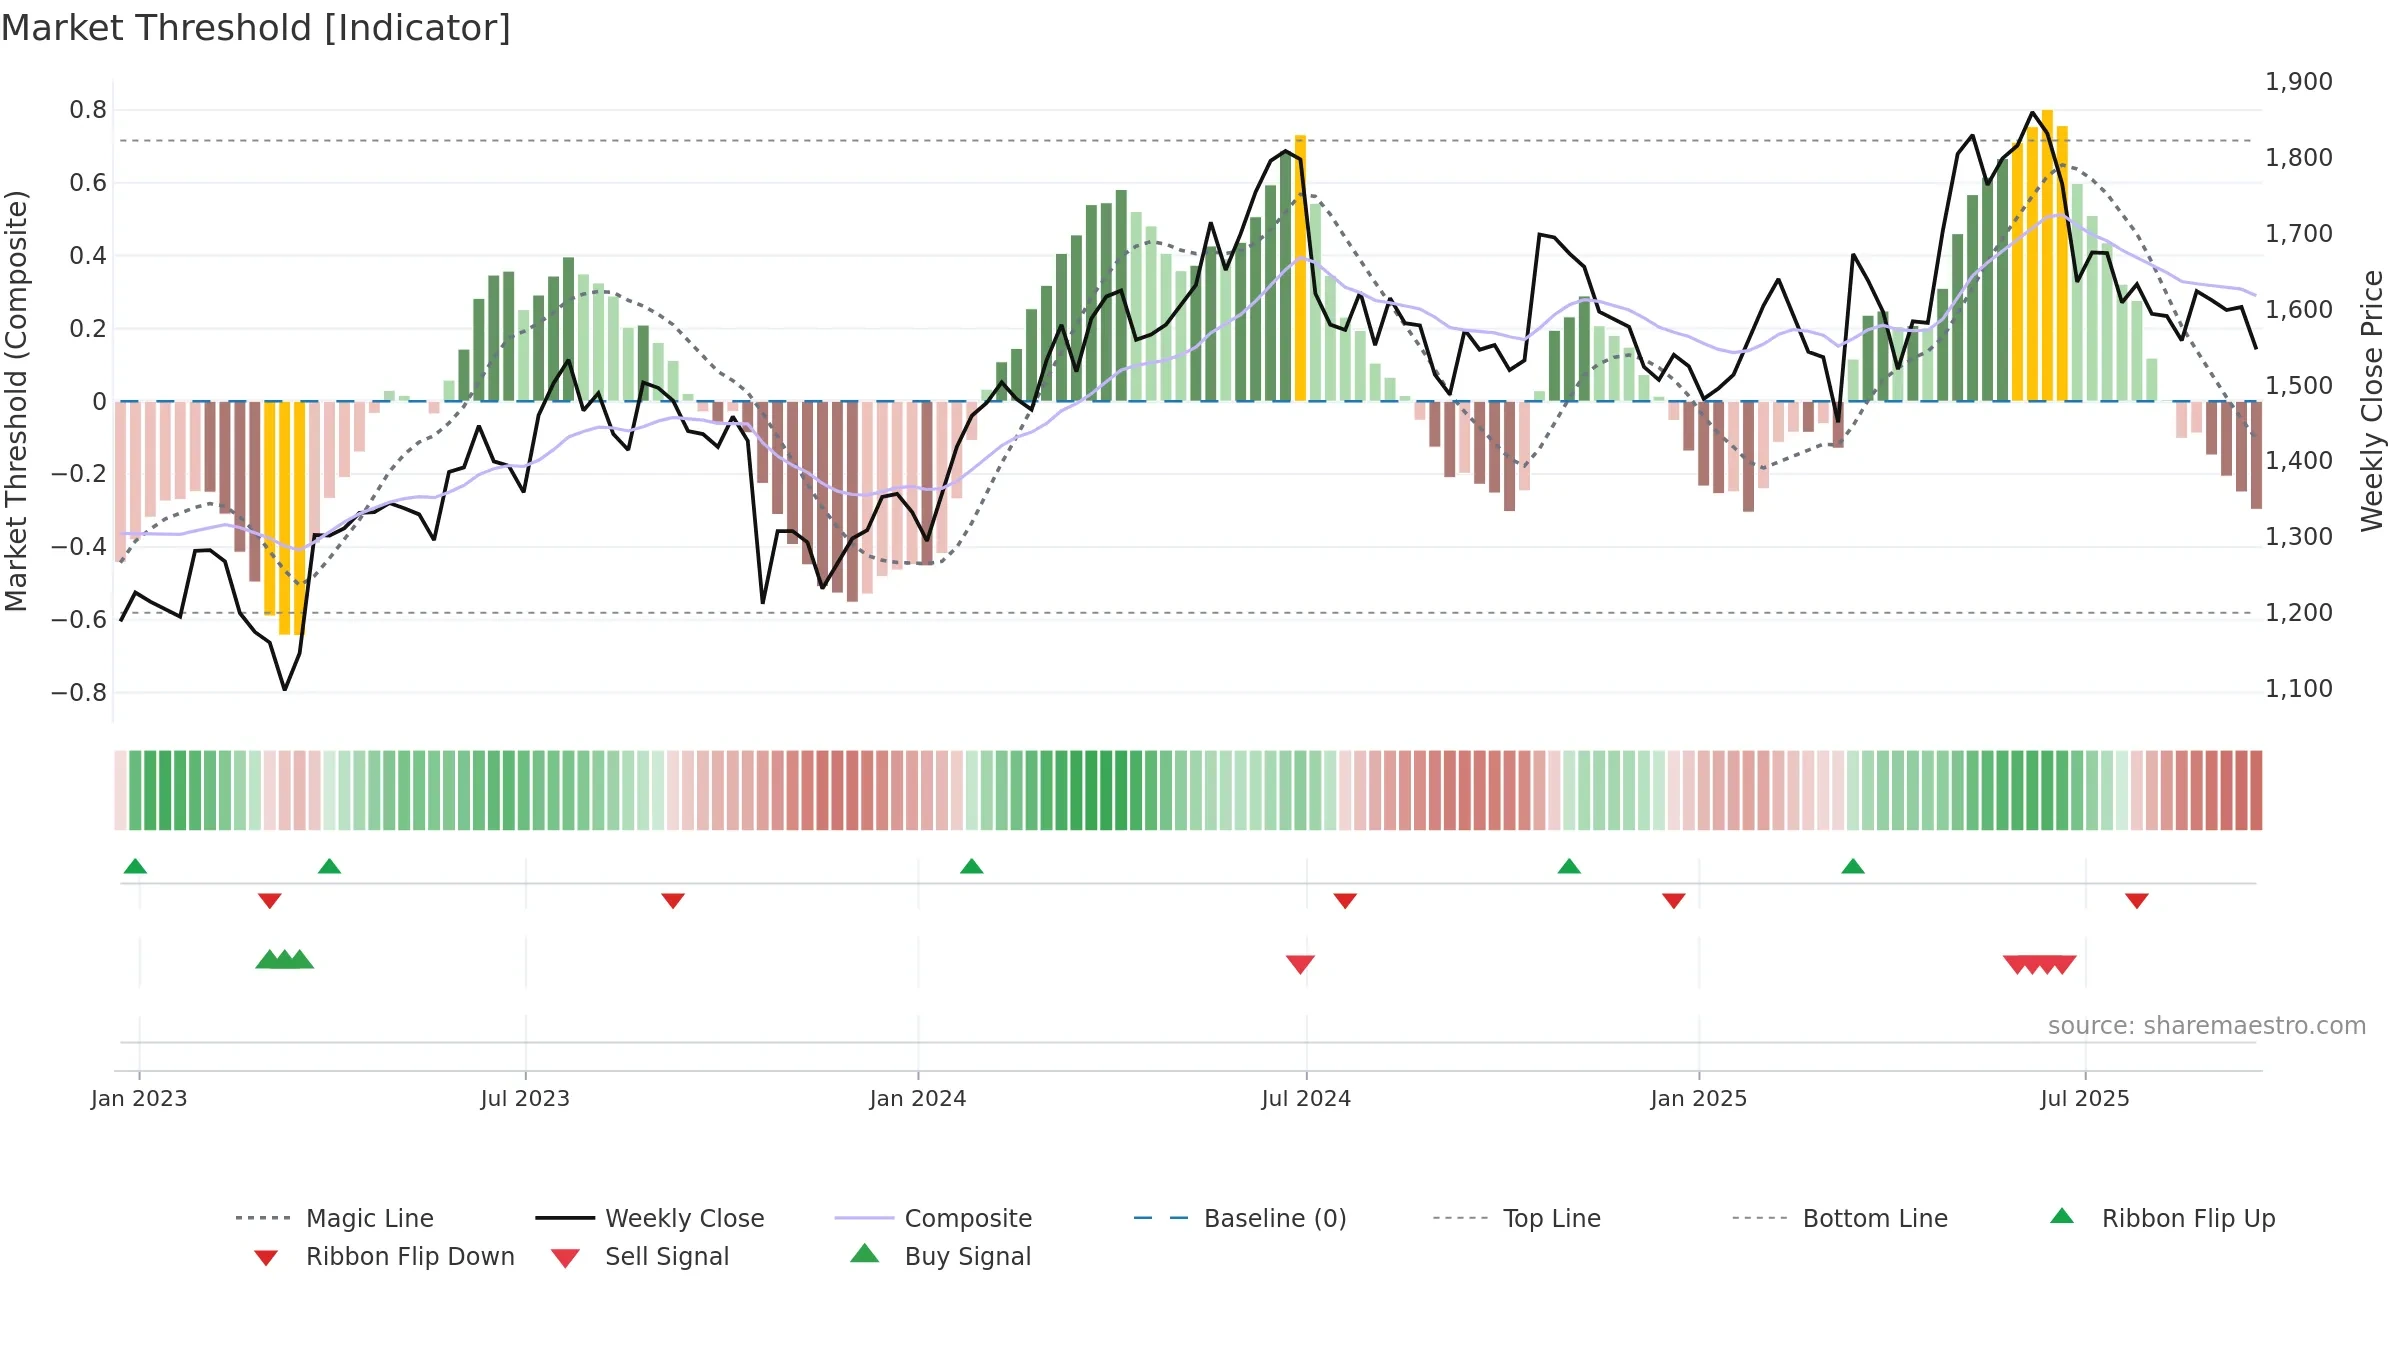Click the ribbon flip up marker near March 2025
The height and width of the screenshot is (1350, 2400).
point(1853,866)
